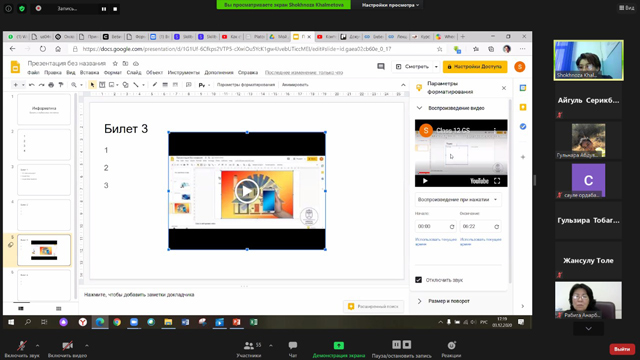Open Google Tasks in the side panel
Viewport: 640px width, 360px height.
tap(523, 127)
